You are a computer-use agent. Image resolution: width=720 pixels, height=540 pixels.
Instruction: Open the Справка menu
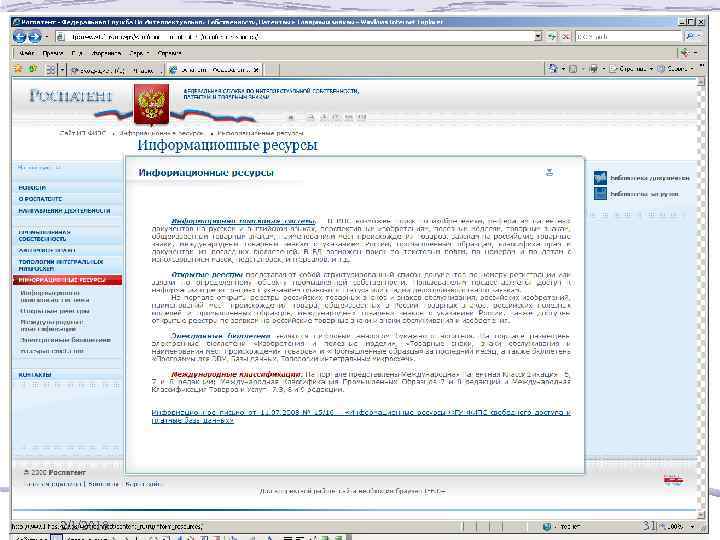point(169,53)
